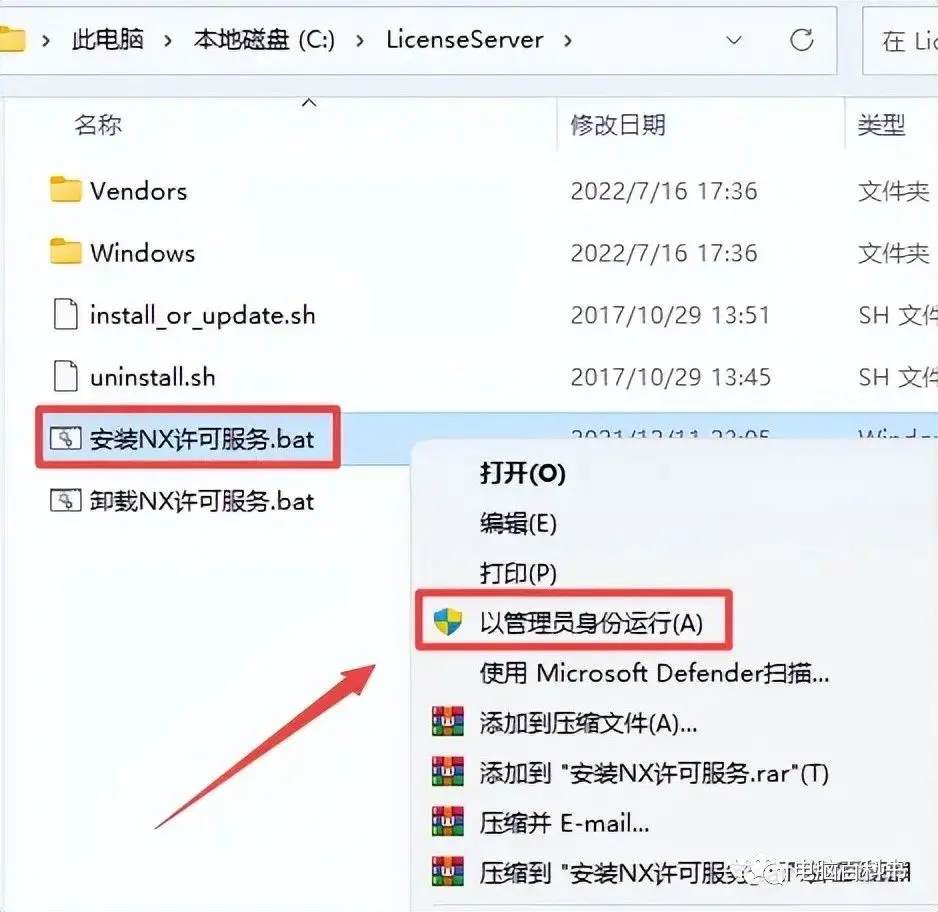Image resolution: width=938 pixels, height=912 pixels.
Task: Choose 打开(O) in the context menu
Action: click(x=523, y=473)
